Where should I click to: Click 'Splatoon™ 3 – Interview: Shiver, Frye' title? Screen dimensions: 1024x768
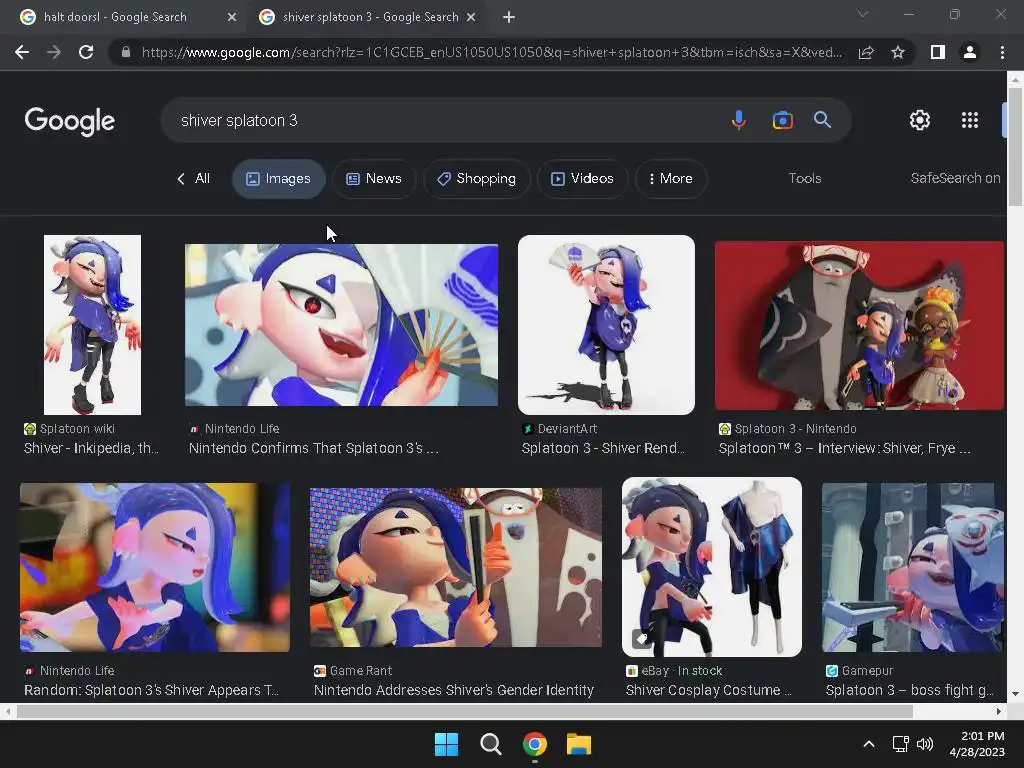pos(844,448)
